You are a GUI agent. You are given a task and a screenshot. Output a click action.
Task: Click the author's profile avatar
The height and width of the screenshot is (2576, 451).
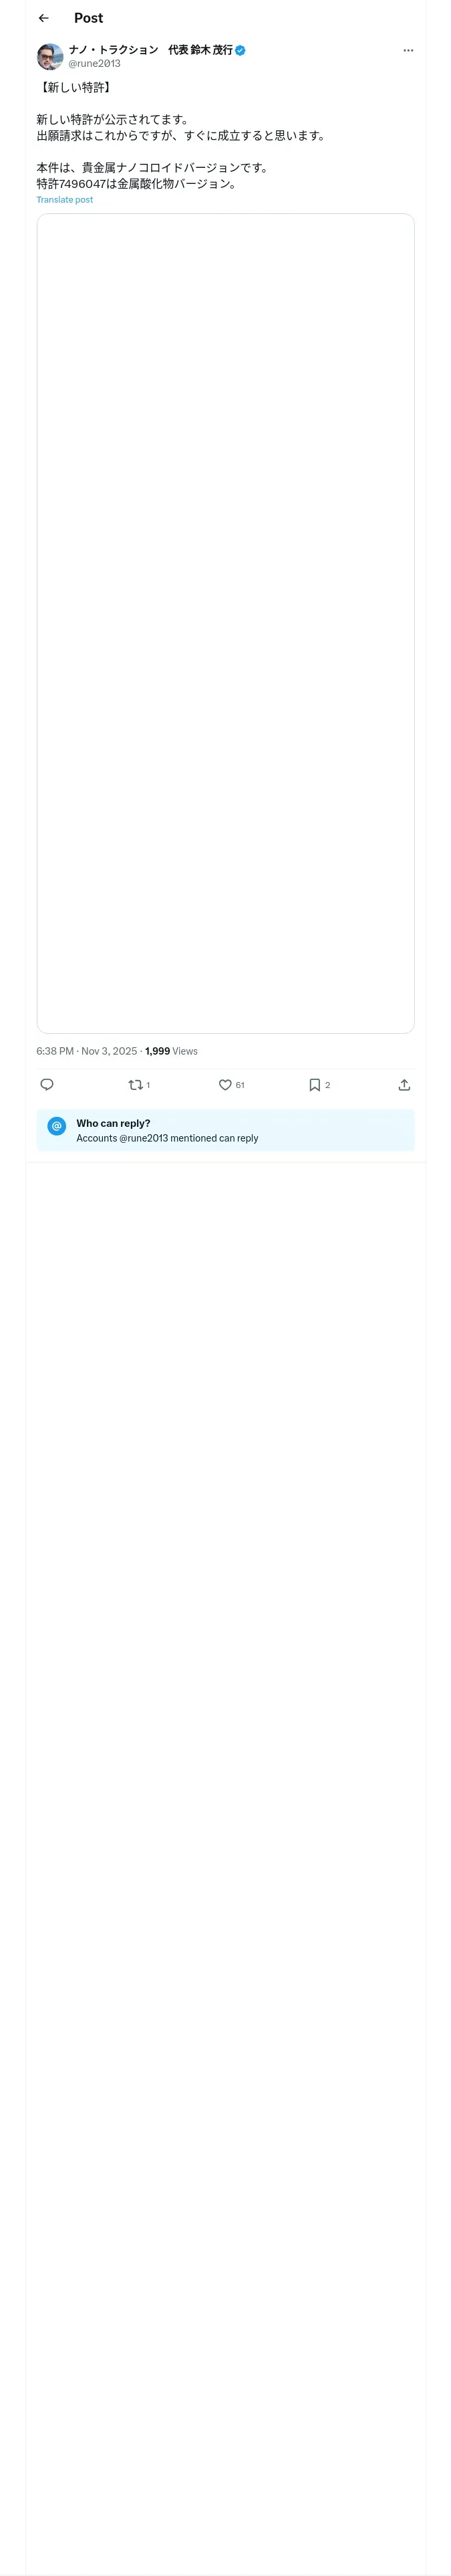click(50, 56)
